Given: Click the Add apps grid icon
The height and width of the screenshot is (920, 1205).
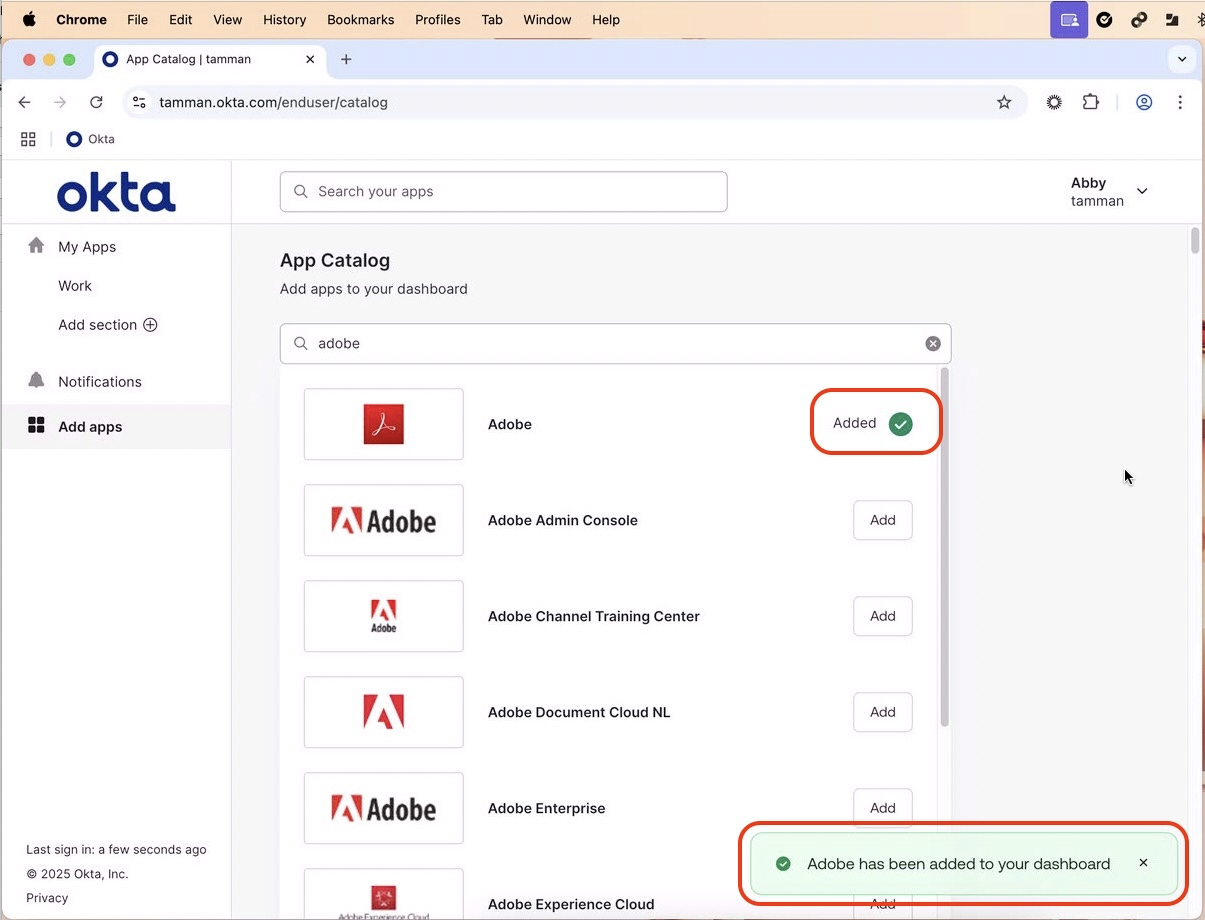Looking at the screenshot, I should pos(36,426).
